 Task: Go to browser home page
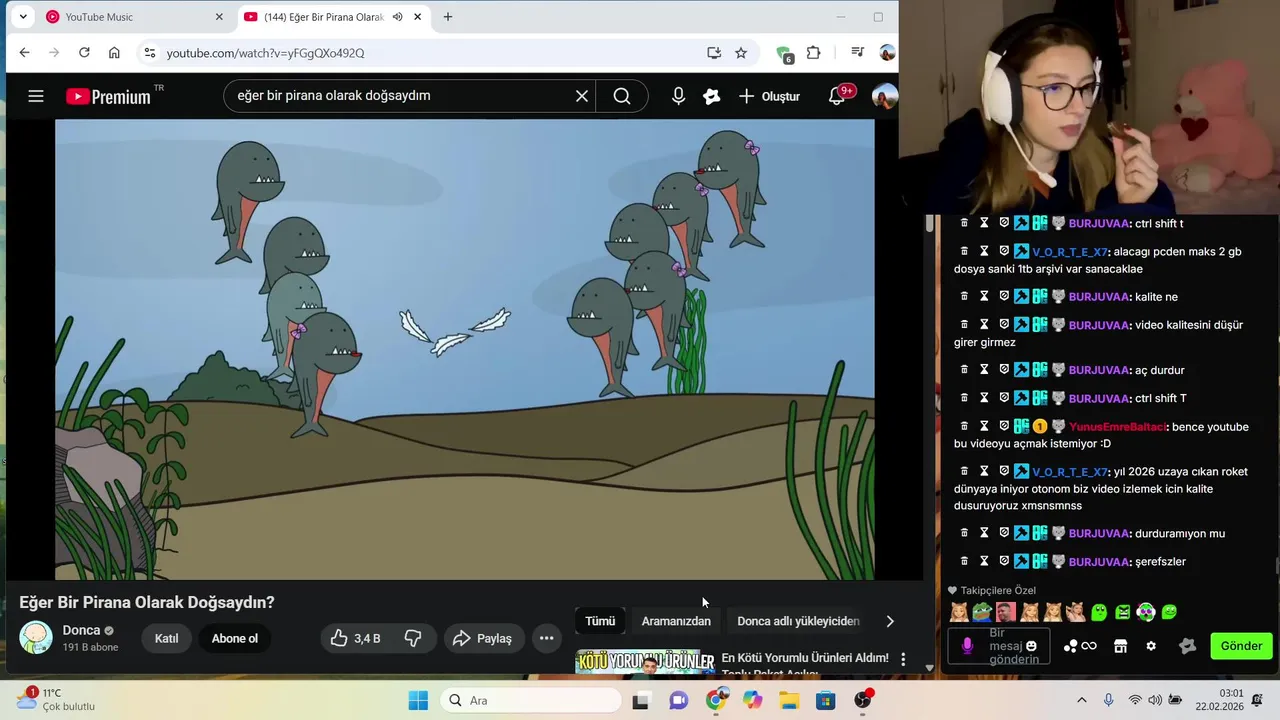[114, 53]
